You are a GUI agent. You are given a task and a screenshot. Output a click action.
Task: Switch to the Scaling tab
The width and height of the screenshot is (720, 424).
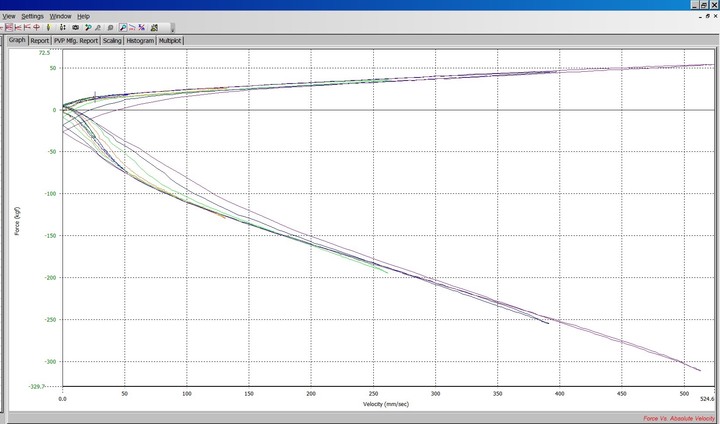point(112,40)
